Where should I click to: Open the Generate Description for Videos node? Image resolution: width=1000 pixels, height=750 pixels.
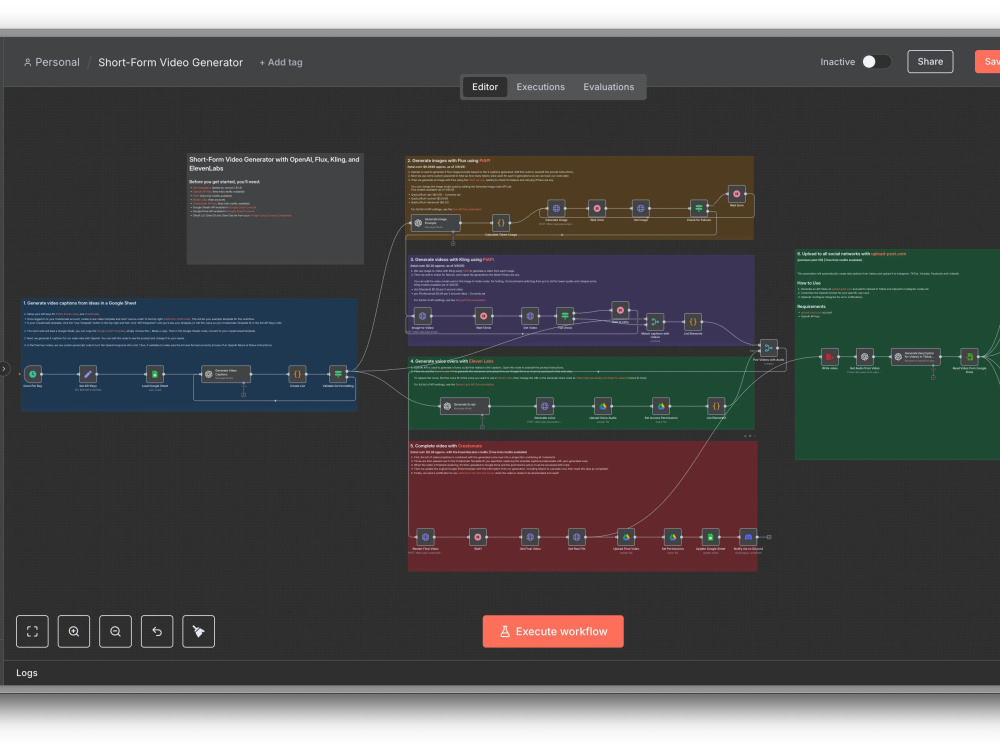[x=916, y=357]
